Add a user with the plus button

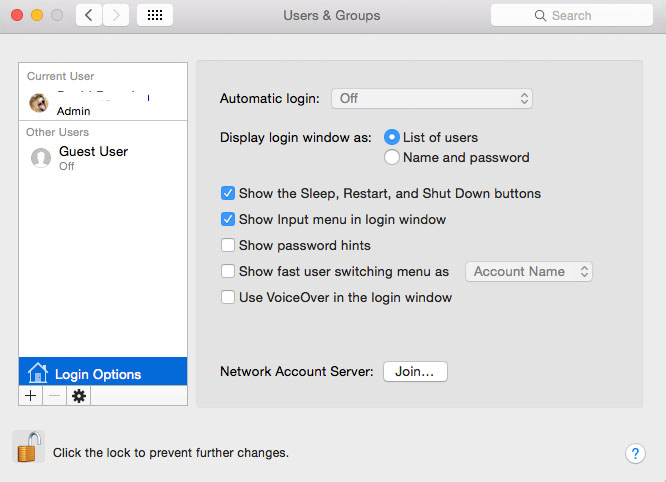click(31, 396)
